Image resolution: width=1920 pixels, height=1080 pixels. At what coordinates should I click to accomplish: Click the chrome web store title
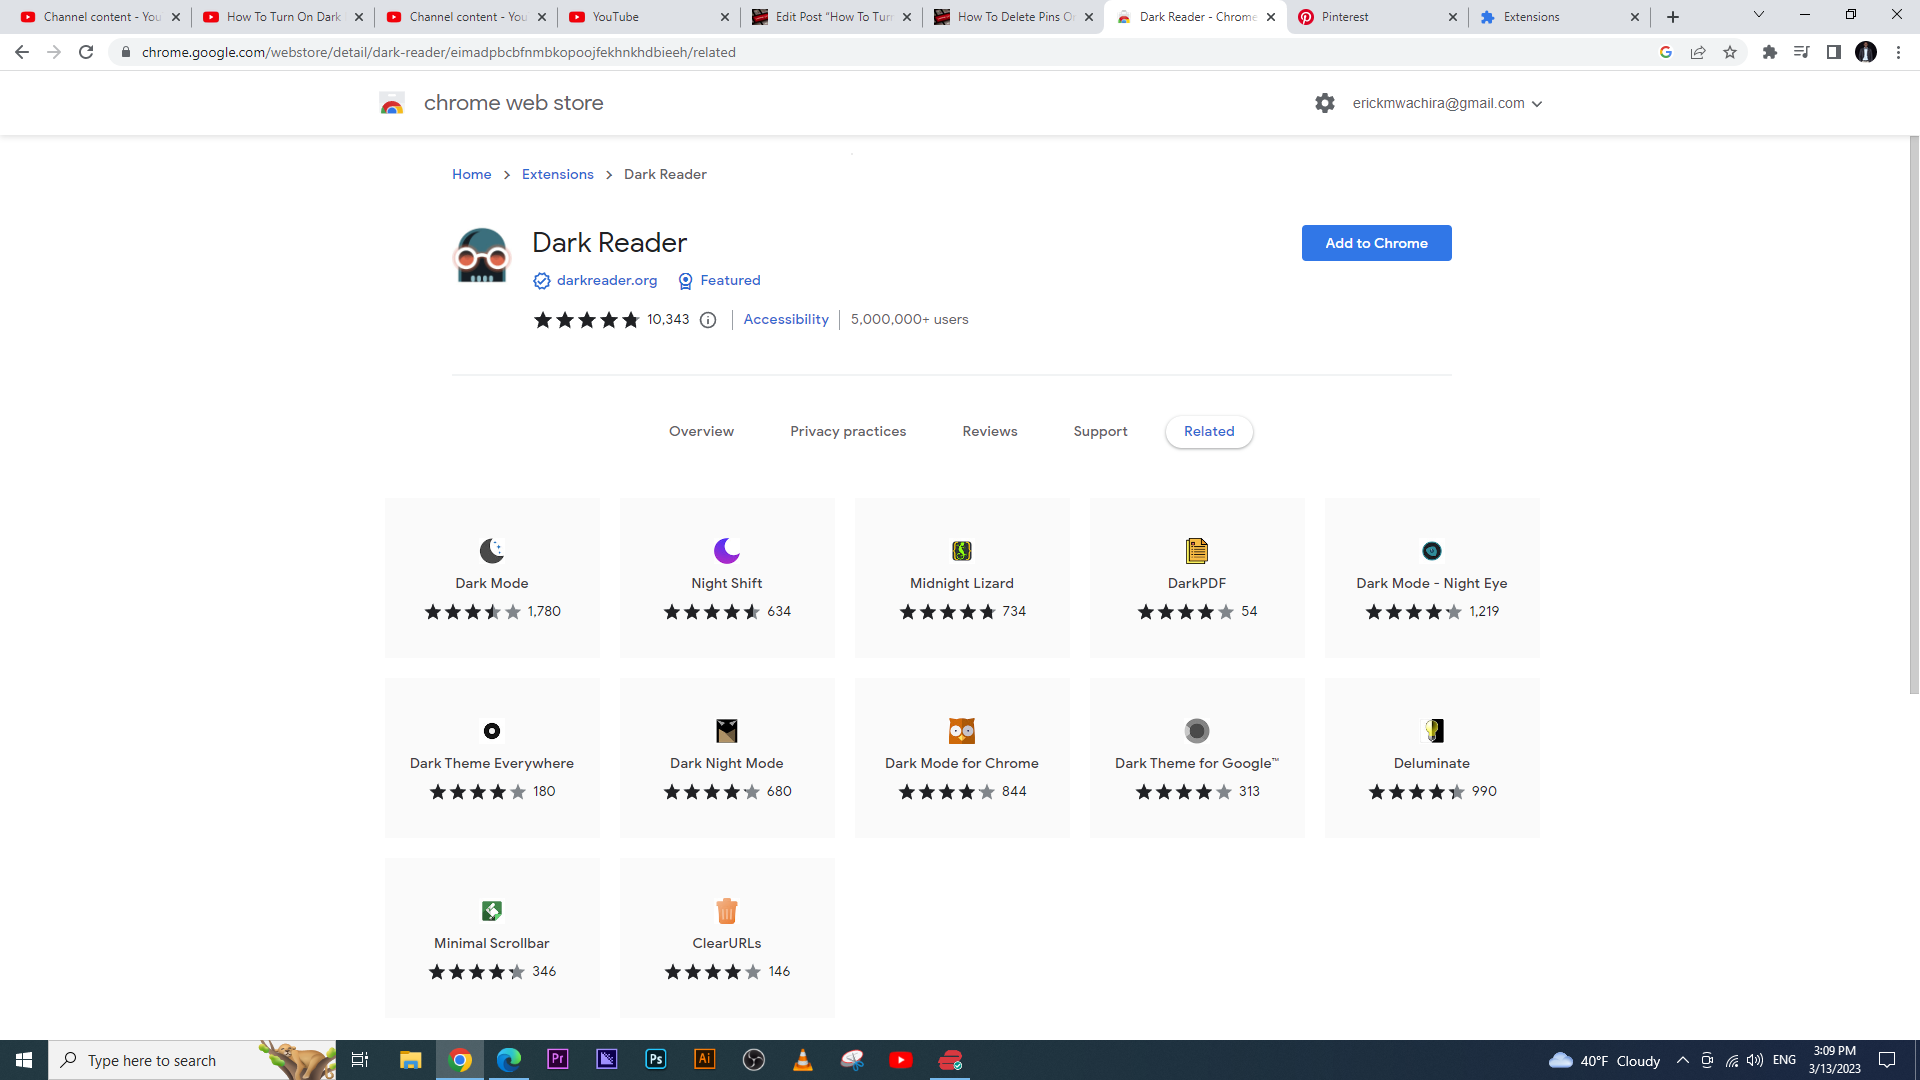click(x=513, y=103)
